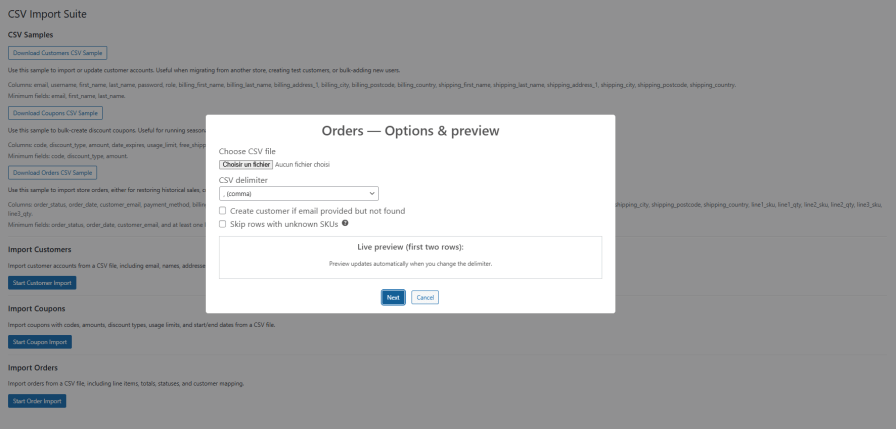The width and height of the screenshot is (896, 429).
Task: Start the order import
Action: pos(37,401)
